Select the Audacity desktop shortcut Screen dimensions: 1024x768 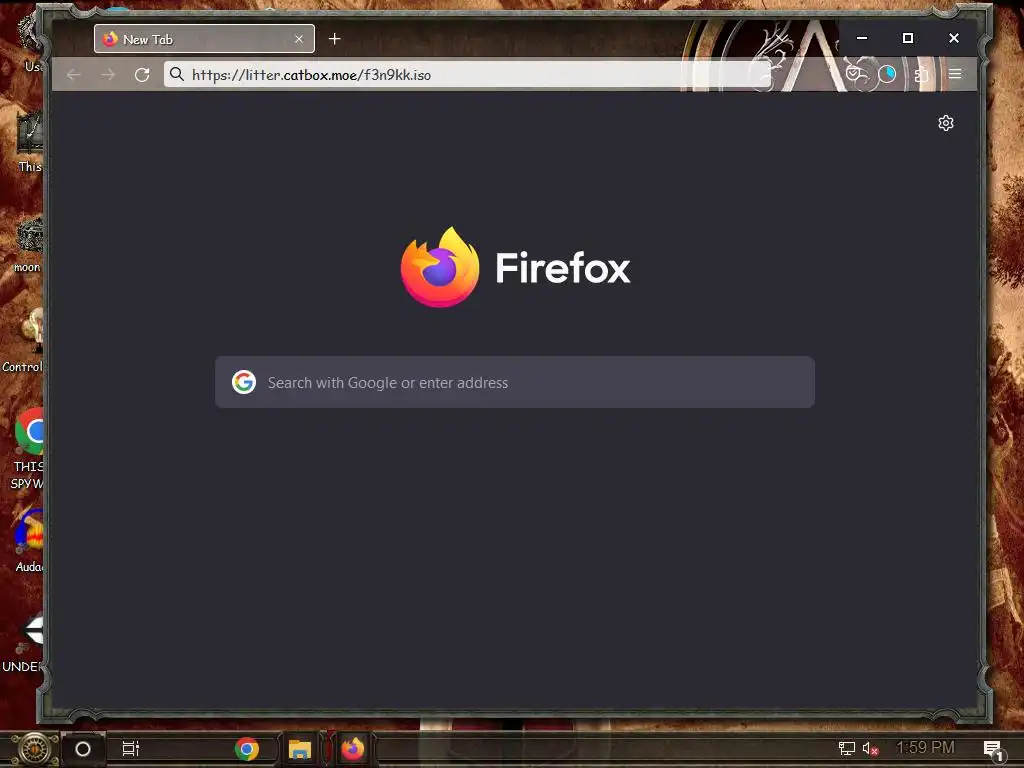point(29,542)
